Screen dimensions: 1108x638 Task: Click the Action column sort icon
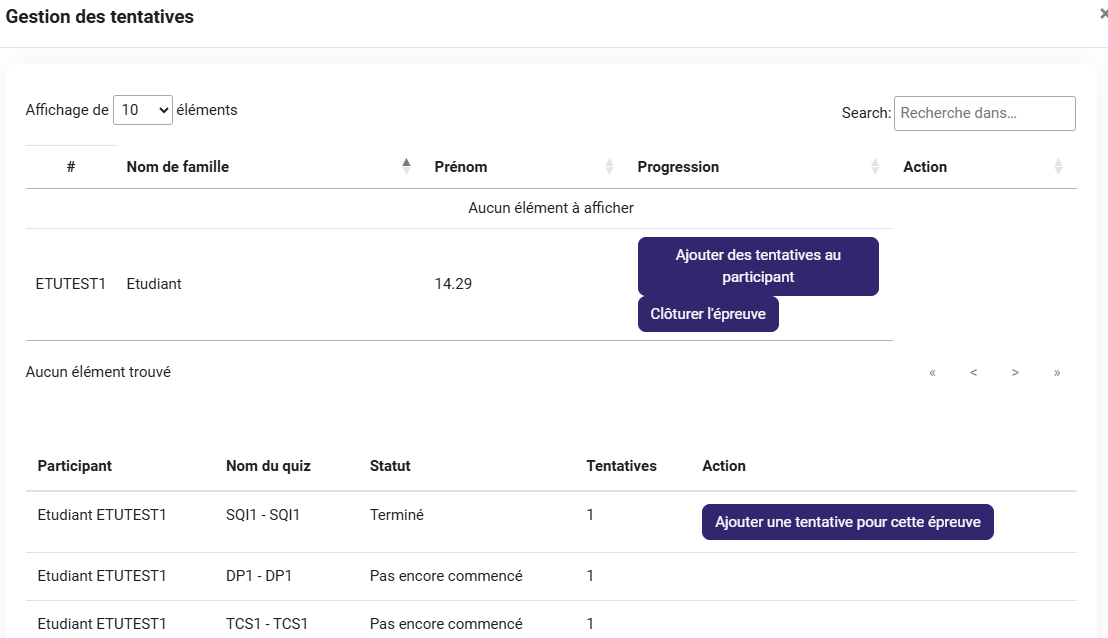pyautogui.click(x=1058, y=167)
